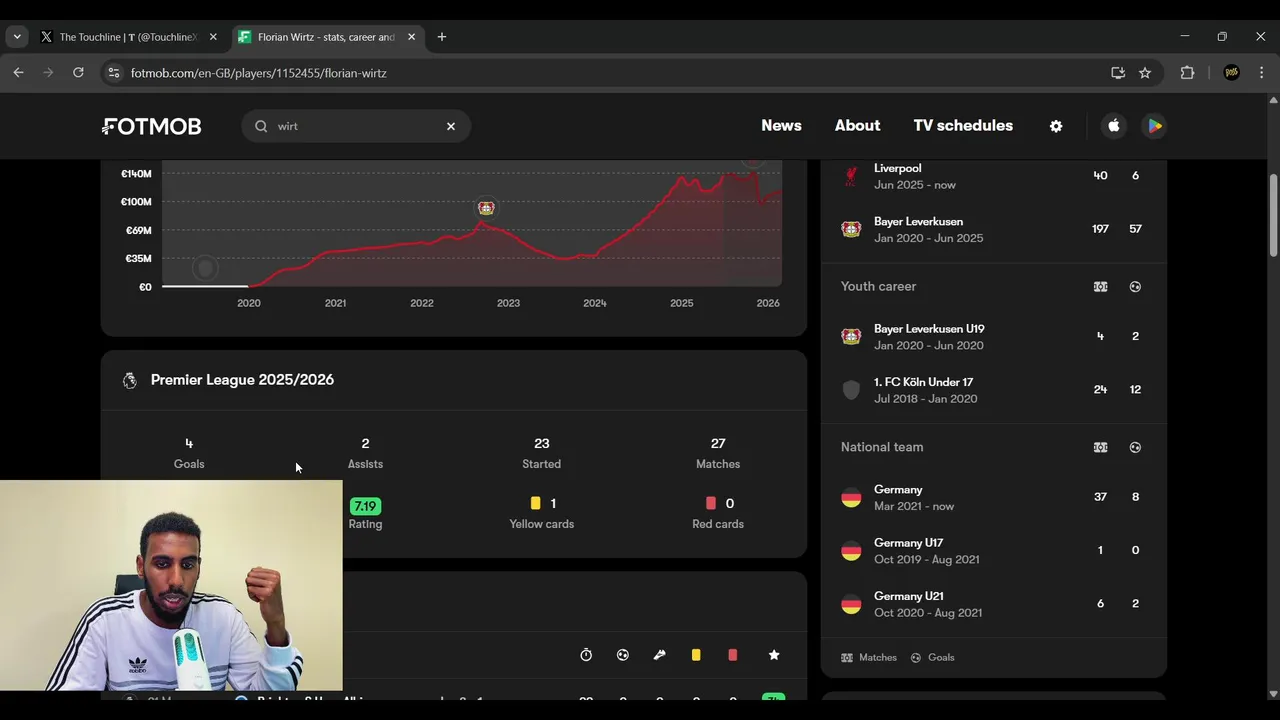This screenshot has height=720, width=1280.
Task: Click the Germany senior flag icon
Action: click(x=851, y=497)
